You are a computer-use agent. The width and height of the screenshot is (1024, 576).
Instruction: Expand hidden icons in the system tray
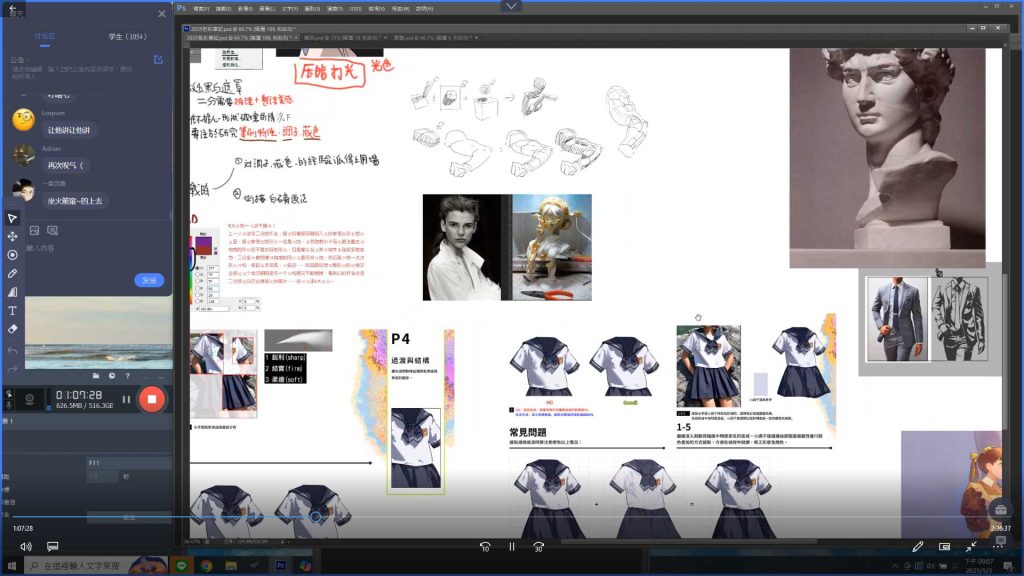point(895,565)
